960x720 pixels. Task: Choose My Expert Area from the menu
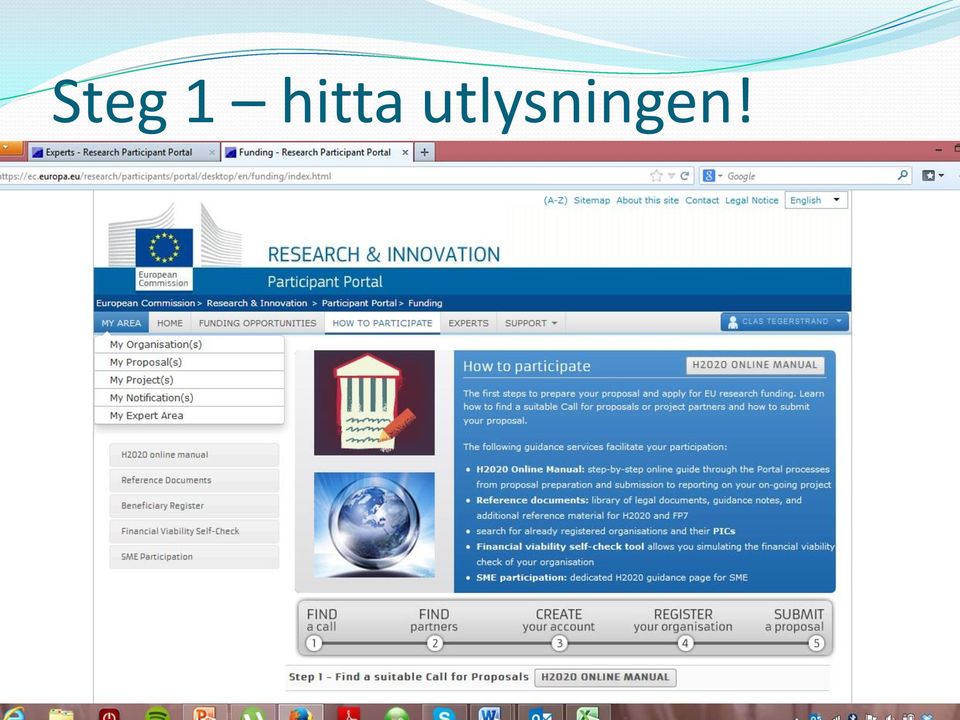coord(189,415)
